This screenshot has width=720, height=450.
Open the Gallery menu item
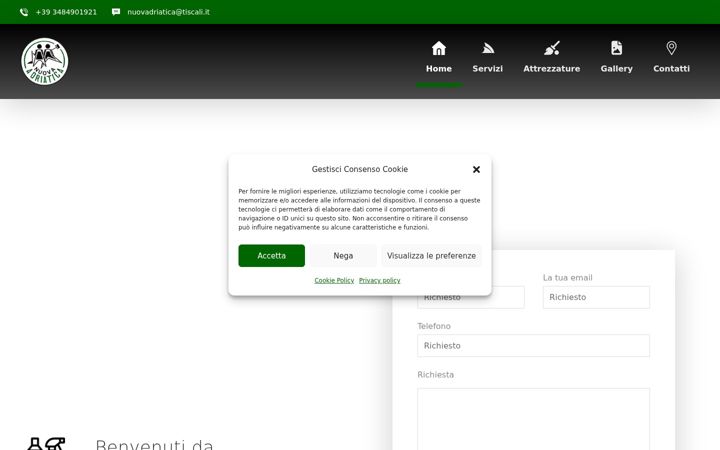616,68
